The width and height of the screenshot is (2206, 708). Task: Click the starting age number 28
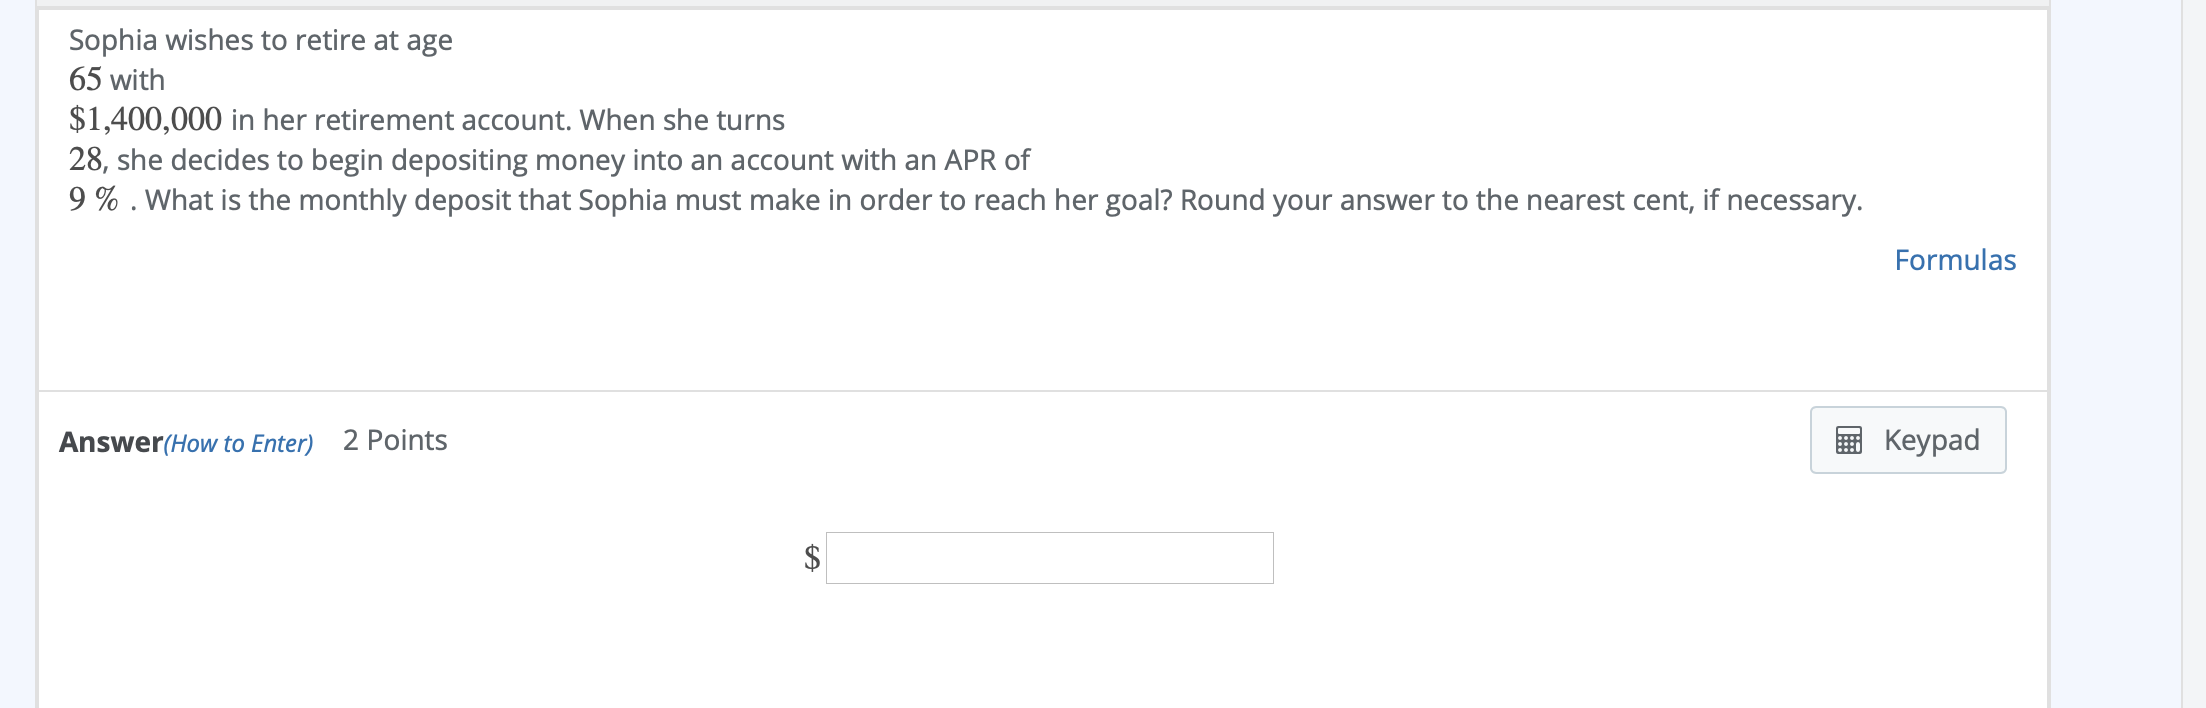pyautogui.click(x=86, y=160)
